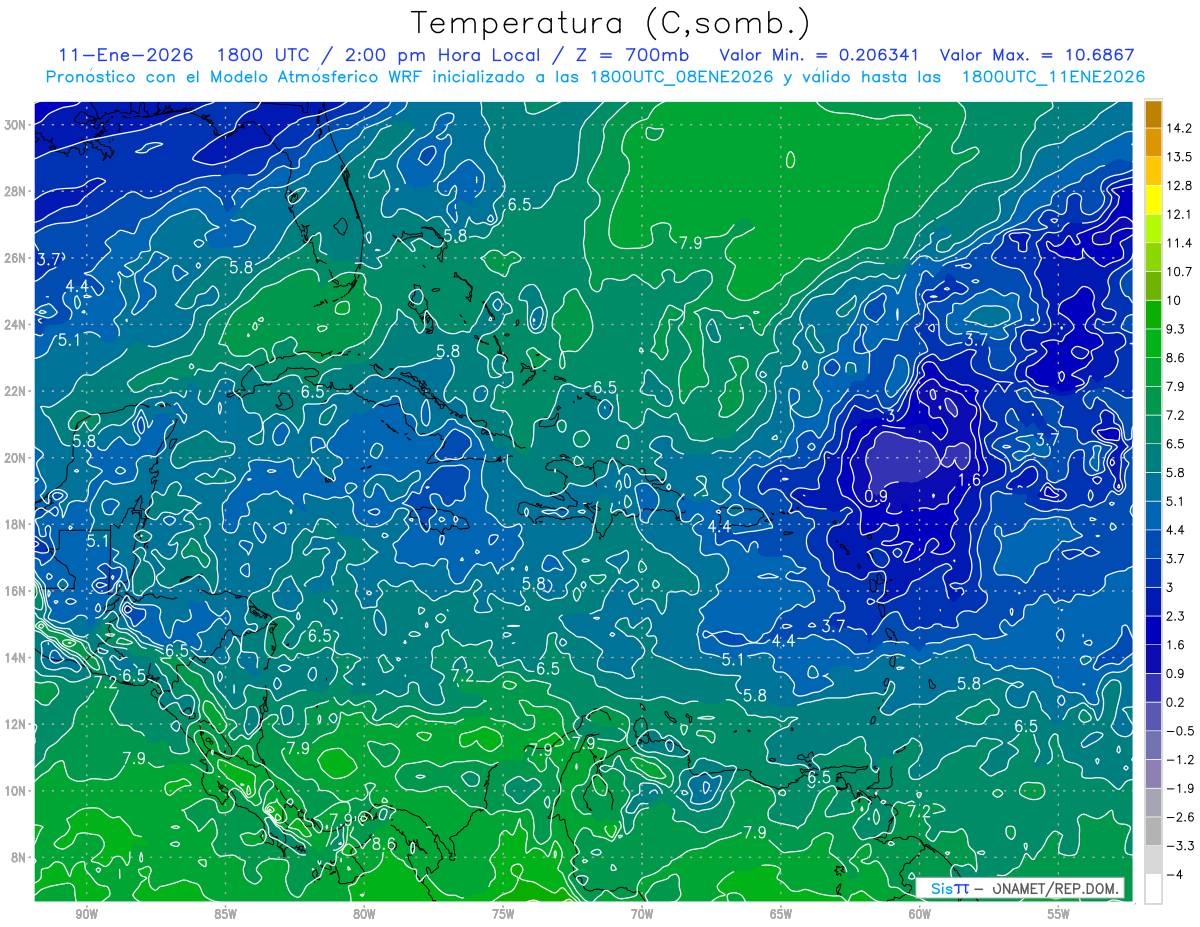Viewport: 1200px width, 927px height.
Task: Select the purple colorbar swatch between -1.9 and -1.2
Action: (1153, 774)
